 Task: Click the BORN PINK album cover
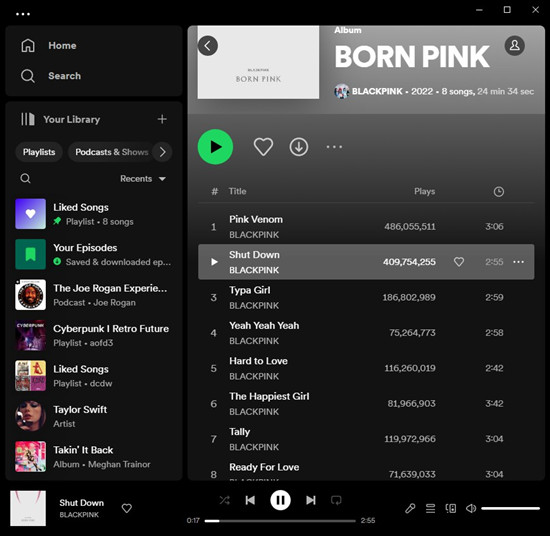coord(259,62)
